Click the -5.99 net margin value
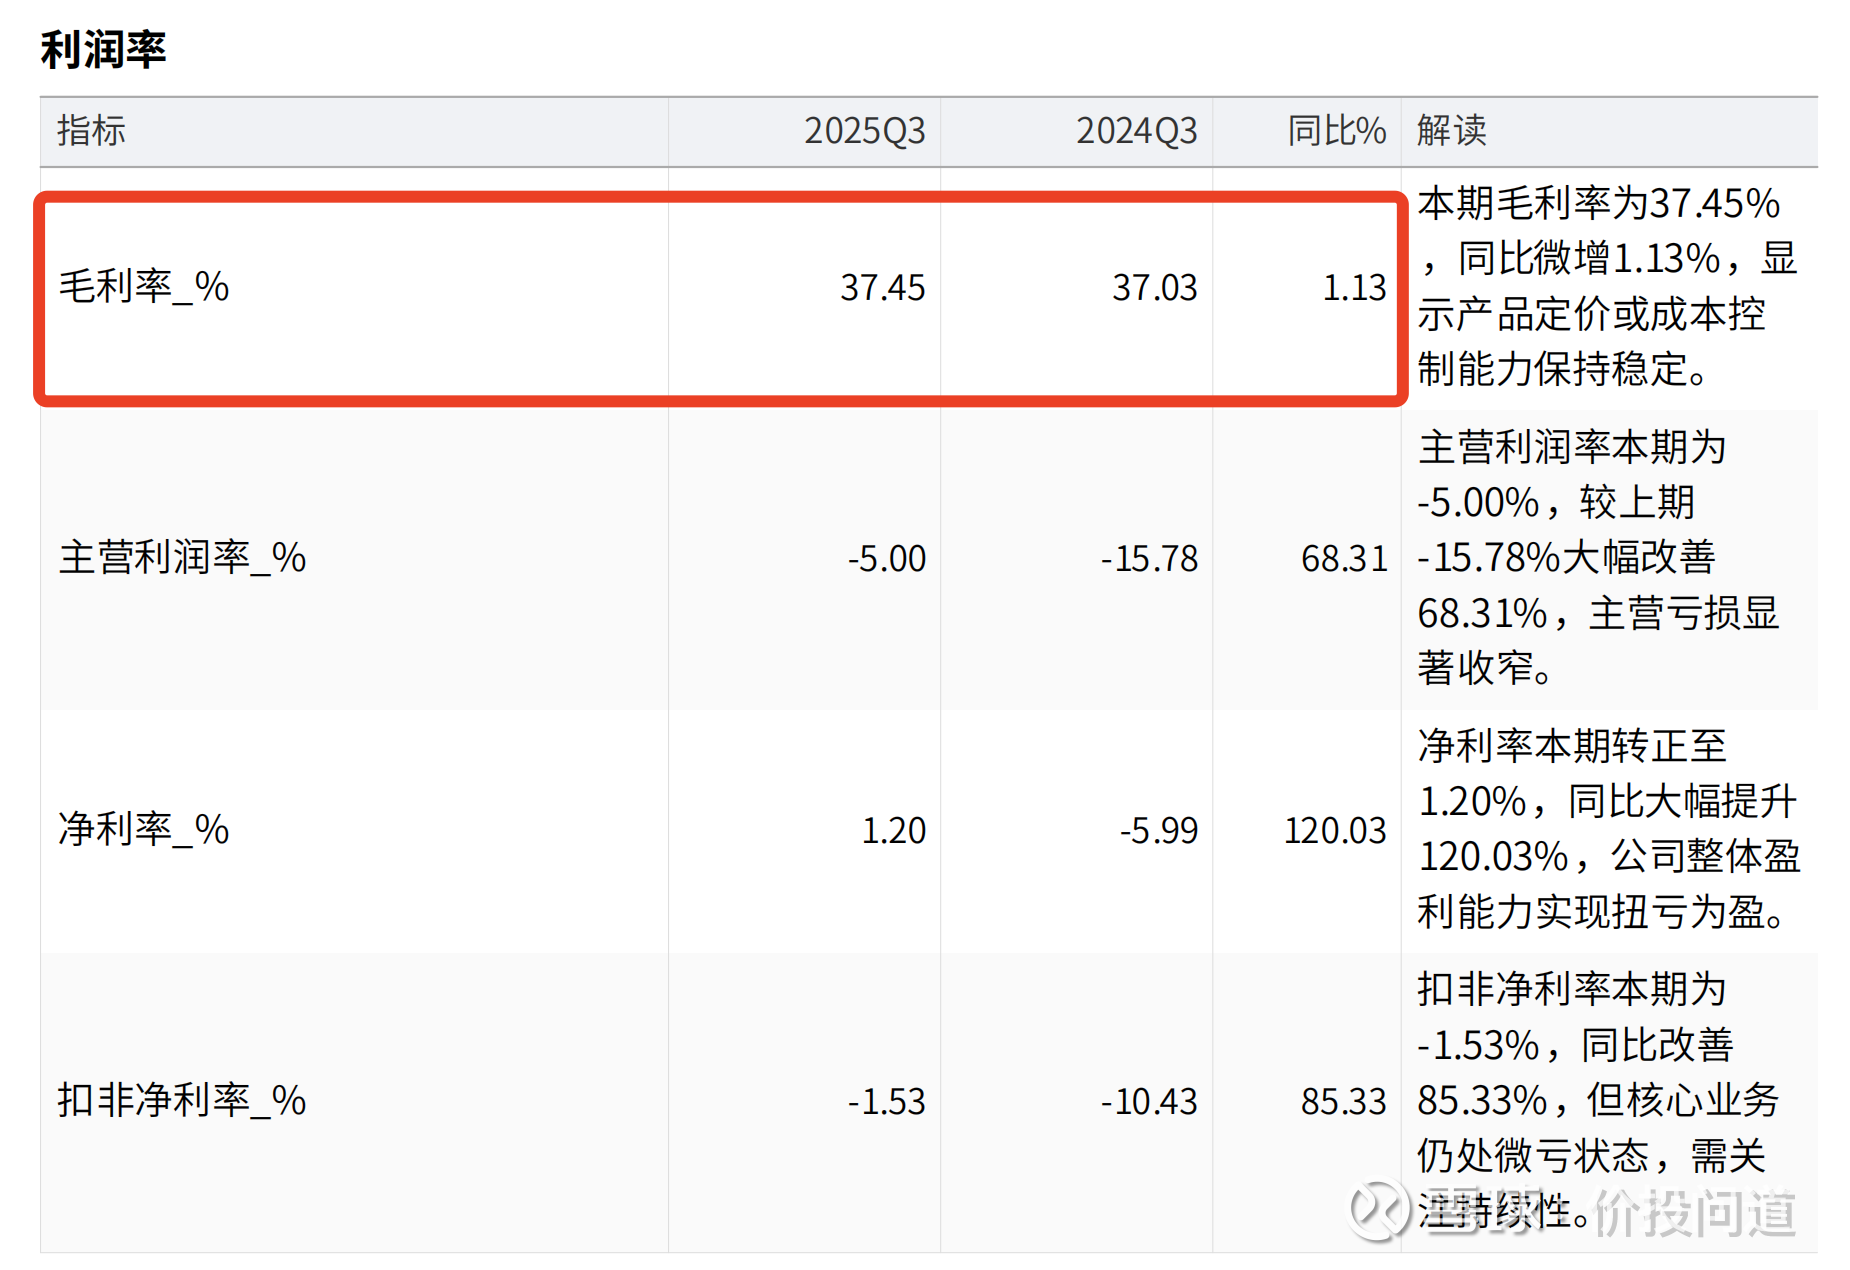This screenshot has width=1850, height=1270. [x=1159, y=831]
